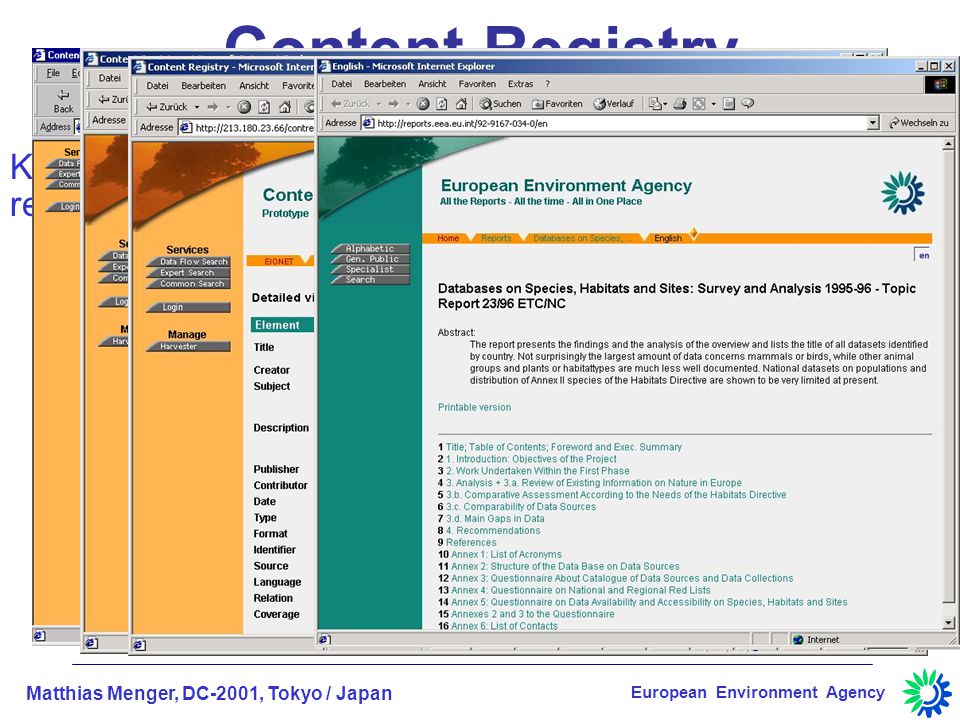Click the en language indicator
960x720 pixels.
[923, 255]
